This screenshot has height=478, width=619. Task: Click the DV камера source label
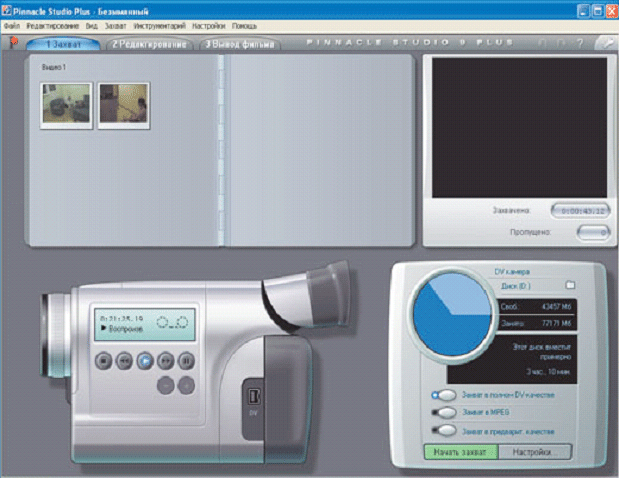(512, 272)
